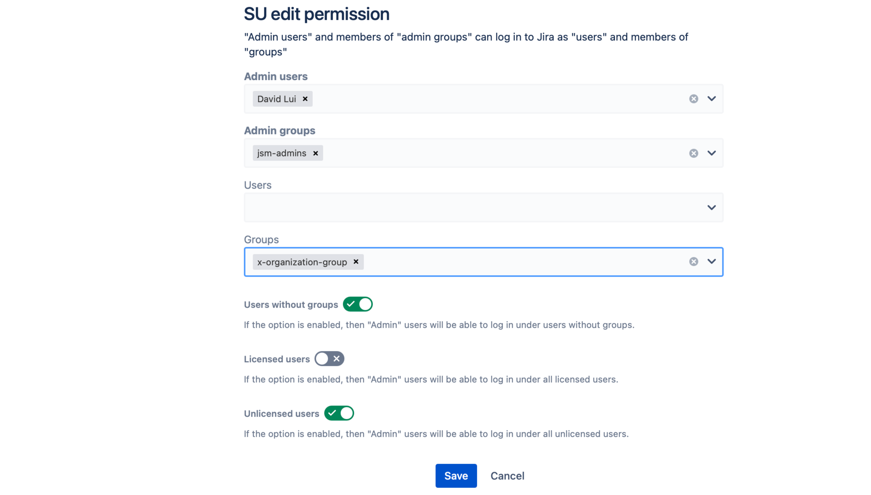
Task: Open the Groups dropdown chevron
Action: click(x=712, y=262)
